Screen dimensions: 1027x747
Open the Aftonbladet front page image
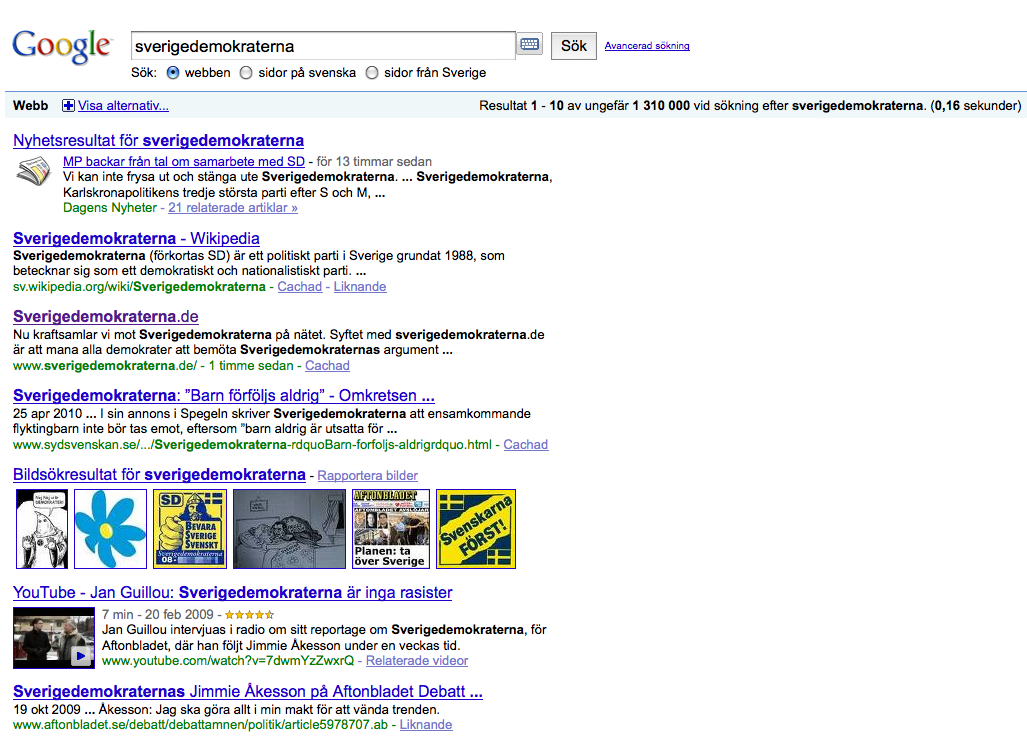pyautogui.click(x=391, y=528)
